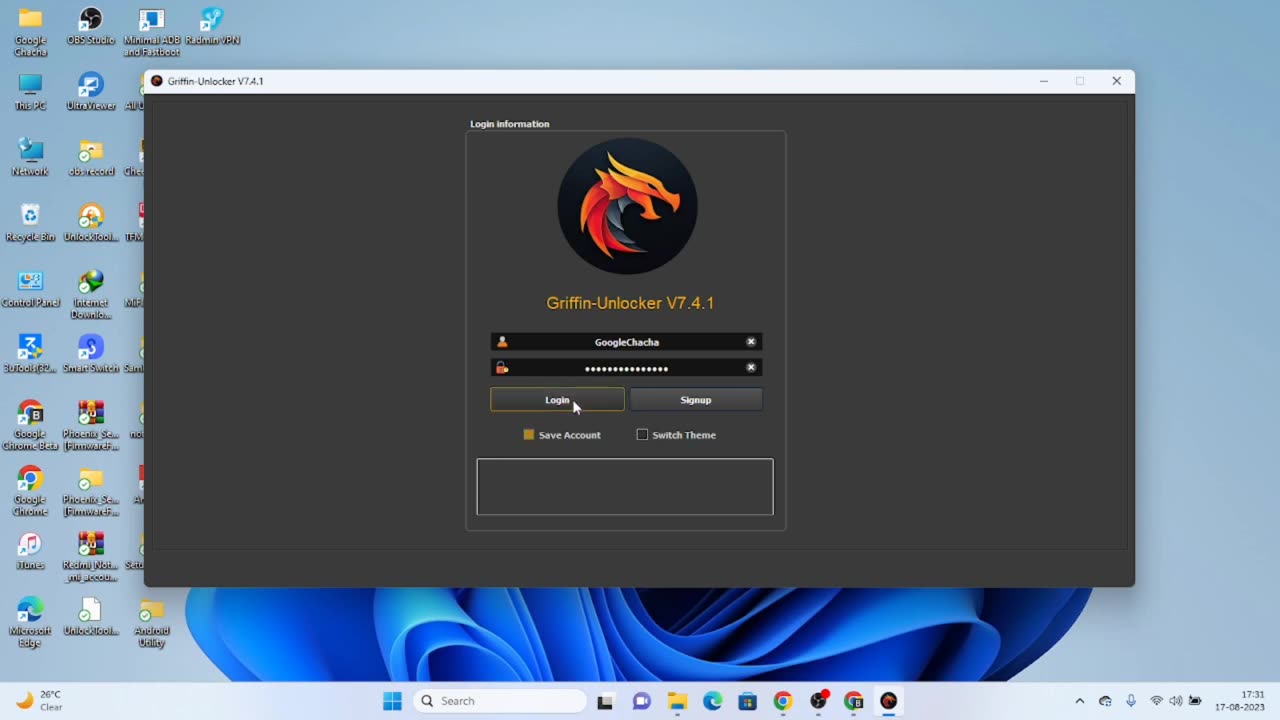The height and width of the screenshot is (720, 1280).
Task: Click the Griffin-Unlocker V7.4.1 heading text
Action: pyautogui.click(x=630, y=303)
